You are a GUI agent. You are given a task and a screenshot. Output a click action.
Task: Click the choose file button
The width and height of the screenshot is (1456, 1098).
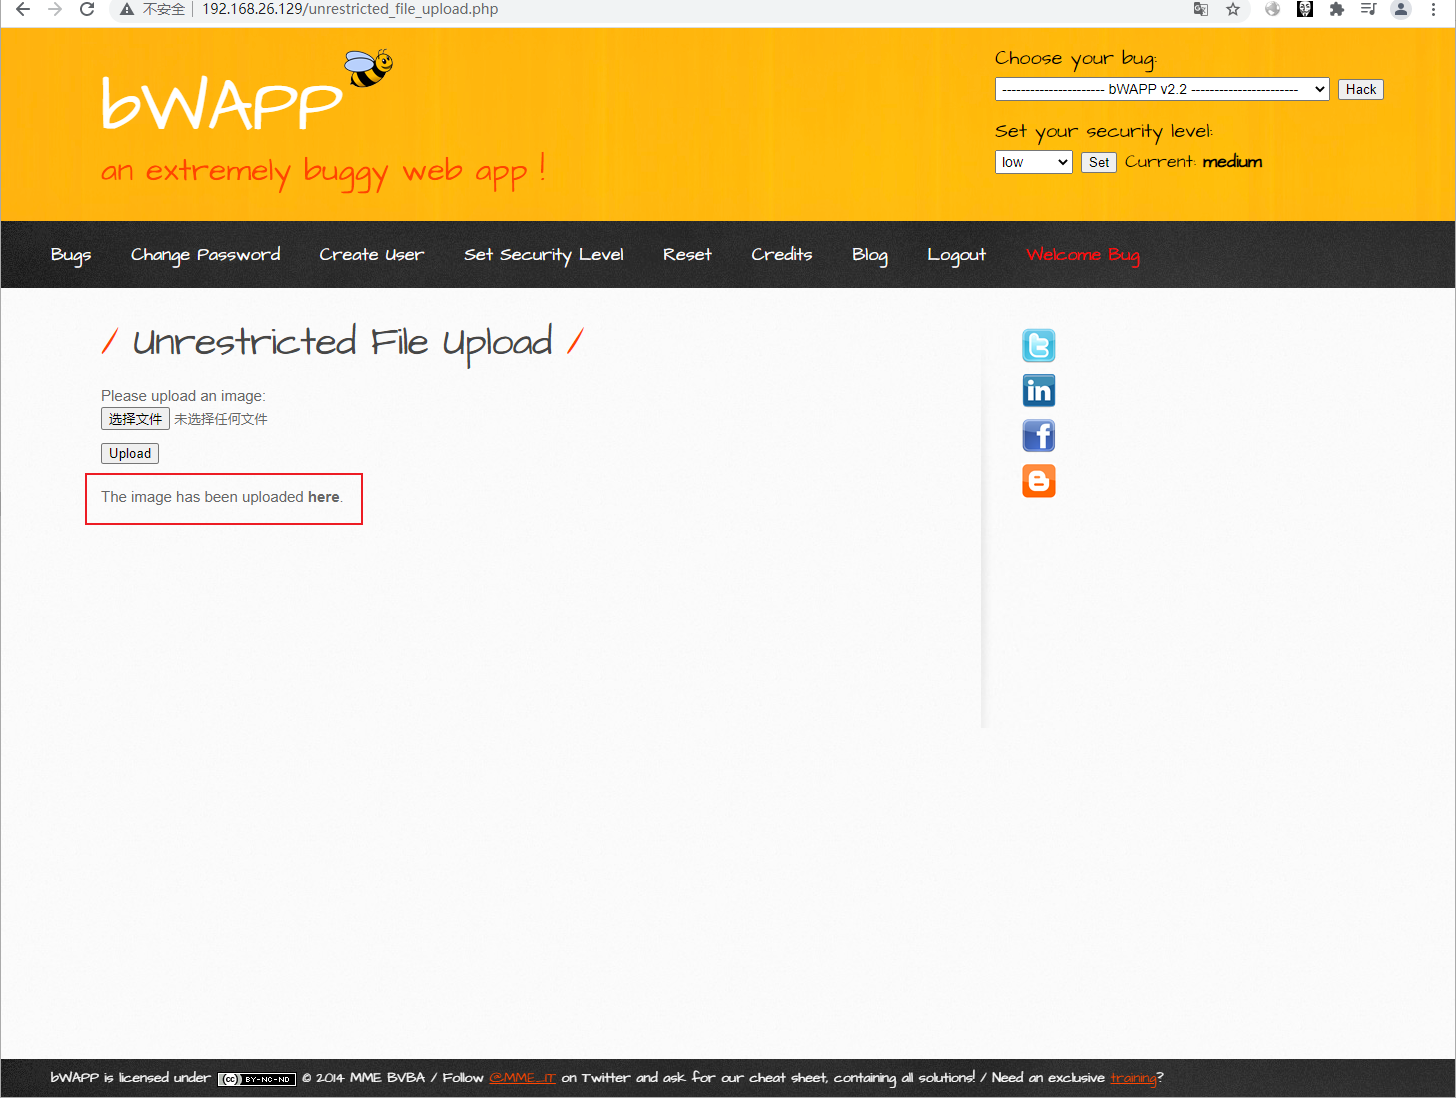click(135, 419)
